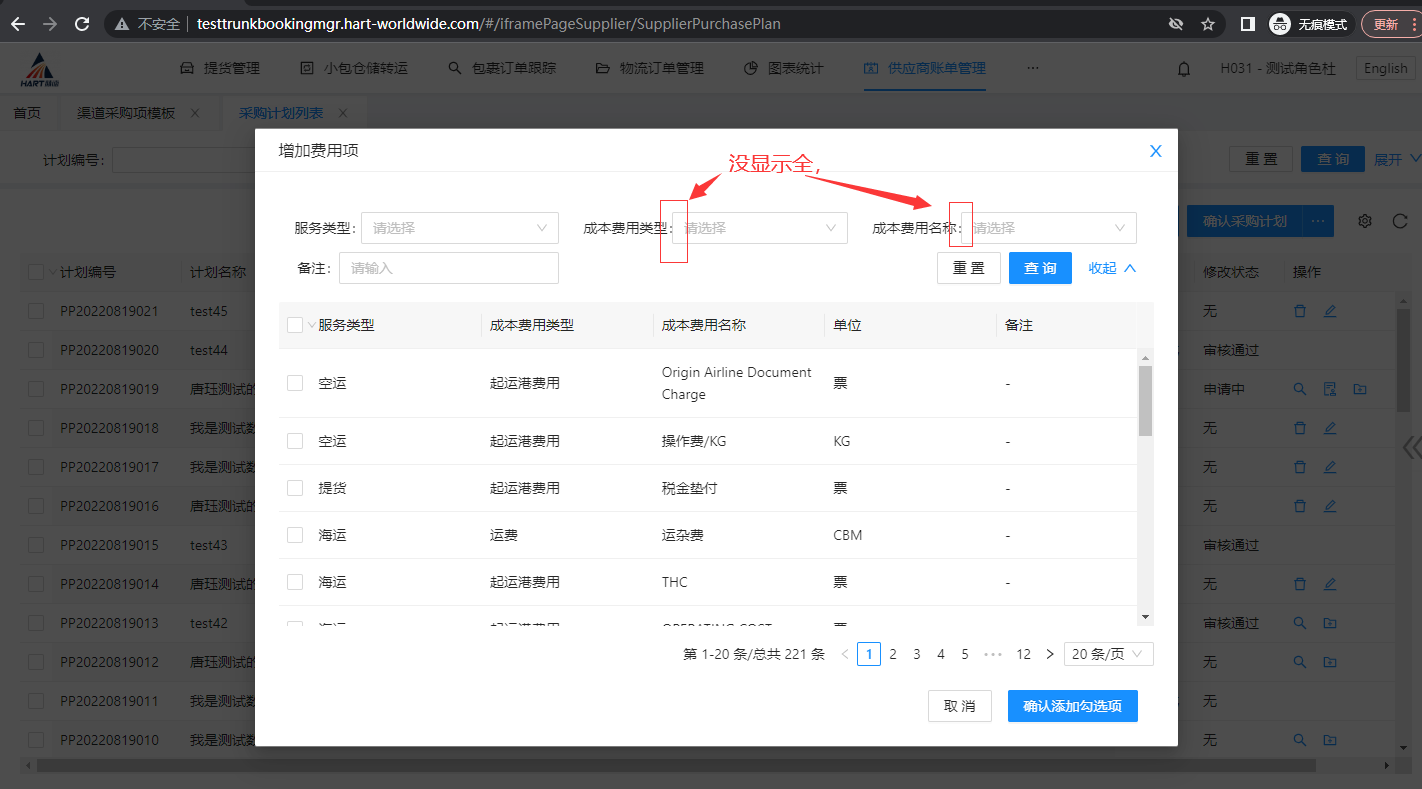Click the notification bell icon
Screen dimensions: 1422x789
tap(1184, 69)
